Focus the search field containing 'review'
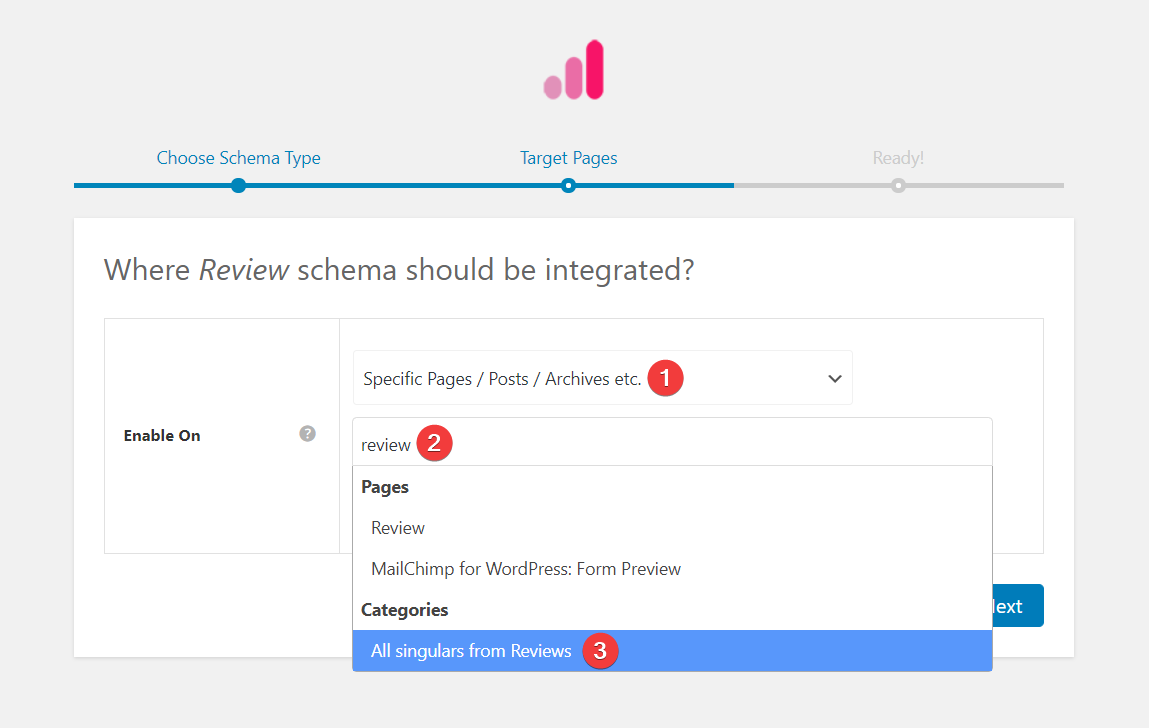 click(672, 443)
